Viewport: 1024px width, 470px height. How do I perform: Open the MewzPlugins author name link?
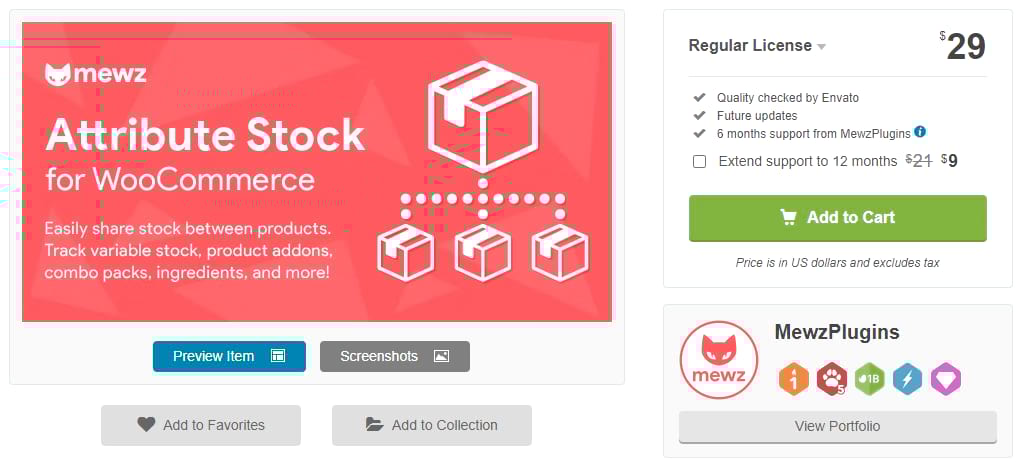pos(836,332)
